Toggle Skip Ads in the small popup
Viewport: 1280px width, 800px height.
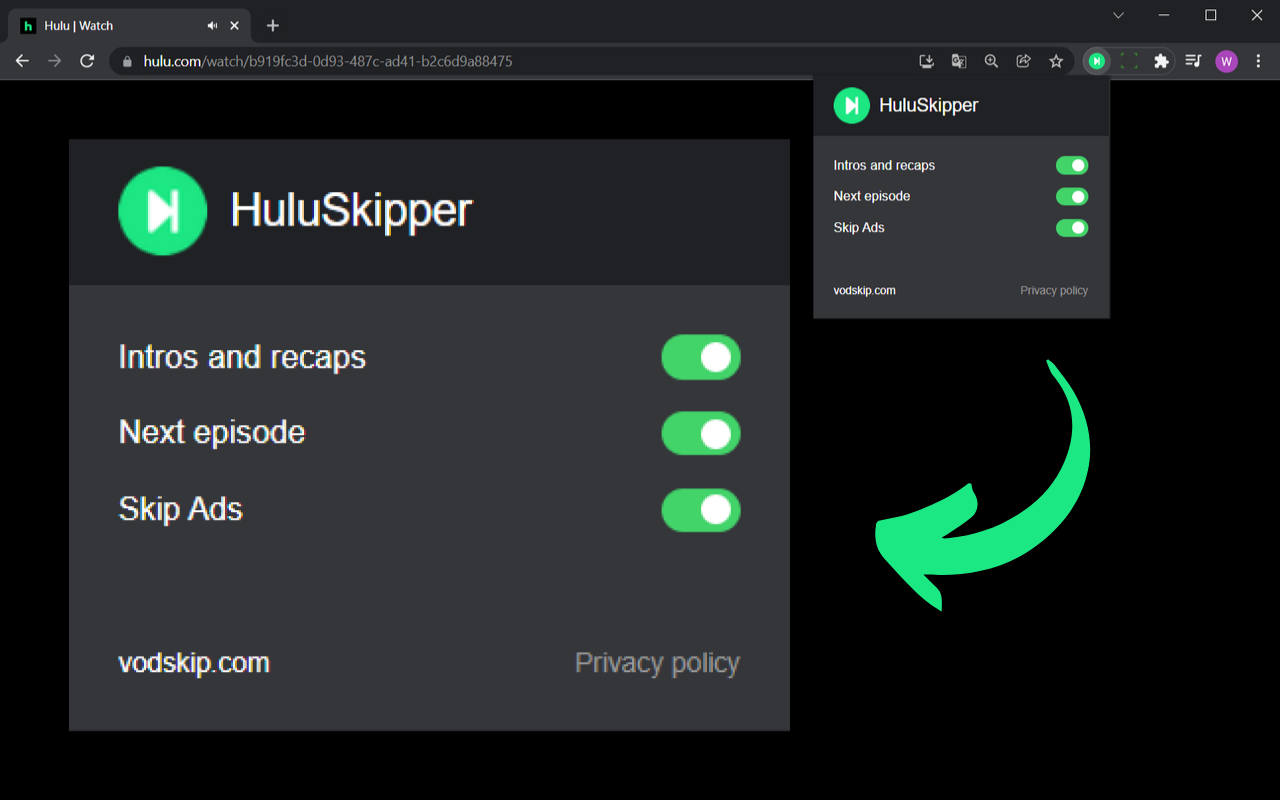(x=1072, y=228)
